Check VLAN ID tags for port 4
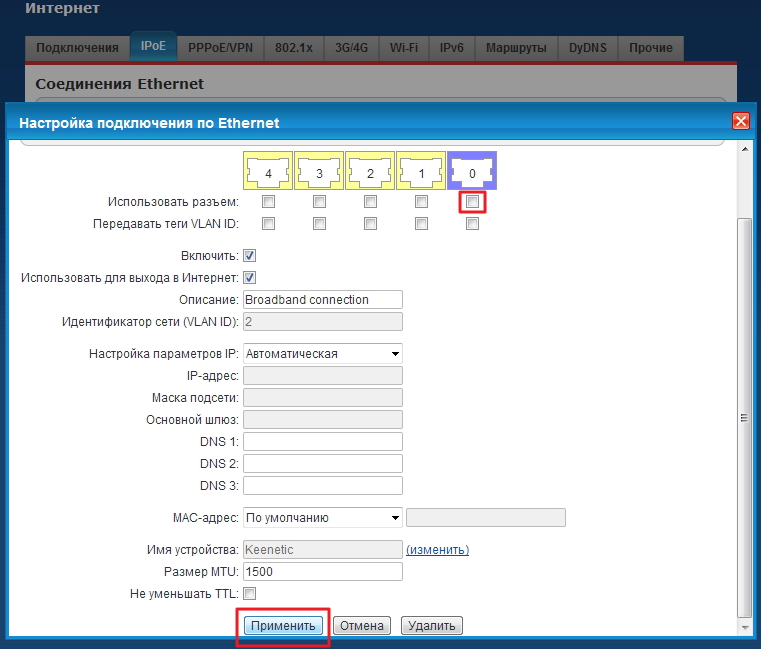 (x=268, y=224)
